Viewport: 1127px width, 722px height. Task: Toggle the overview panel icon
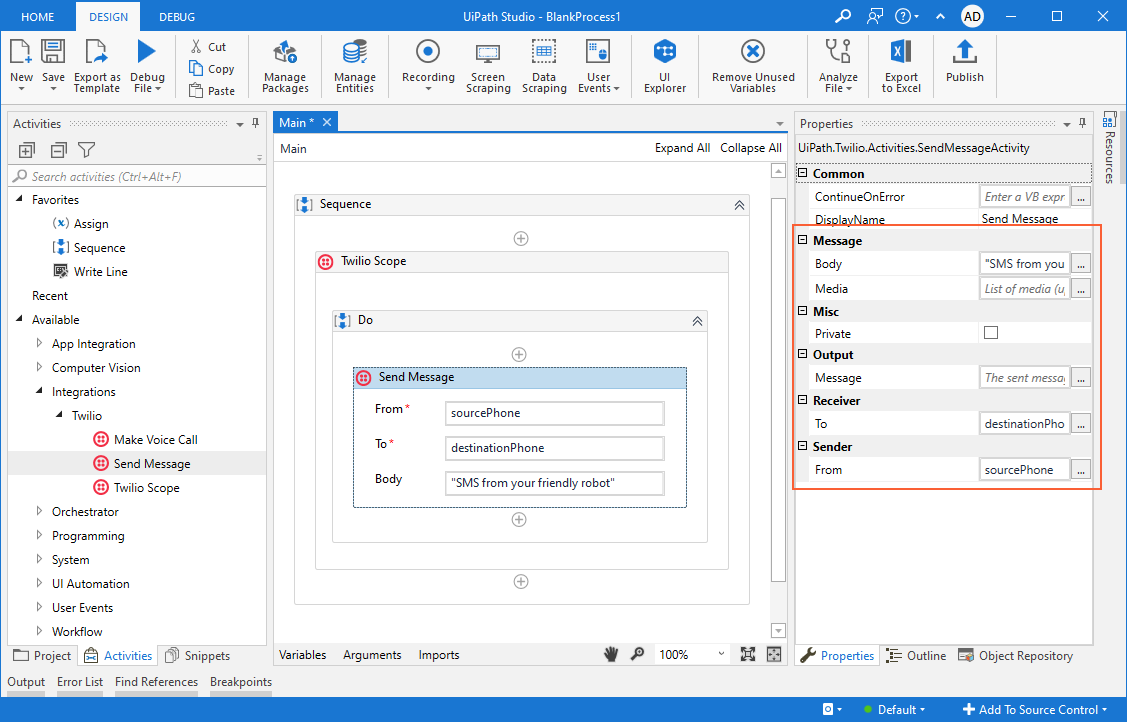click(x=773, y=654)
